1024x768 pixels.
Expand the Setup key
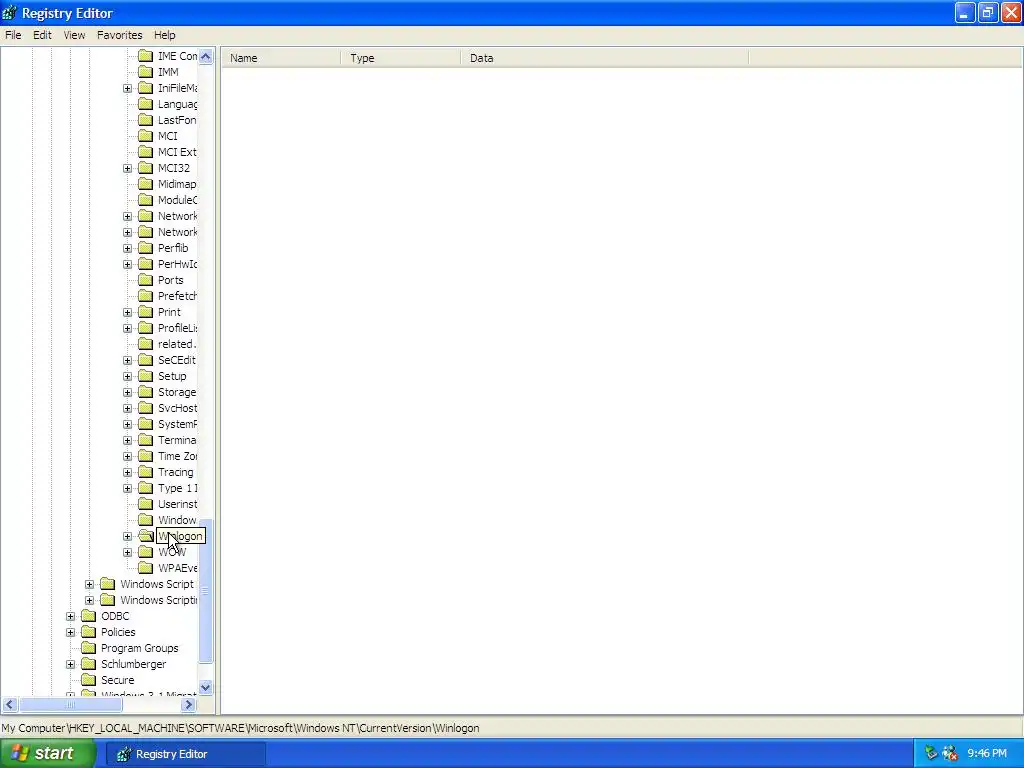pyautogui.click(x=127, y=376)
